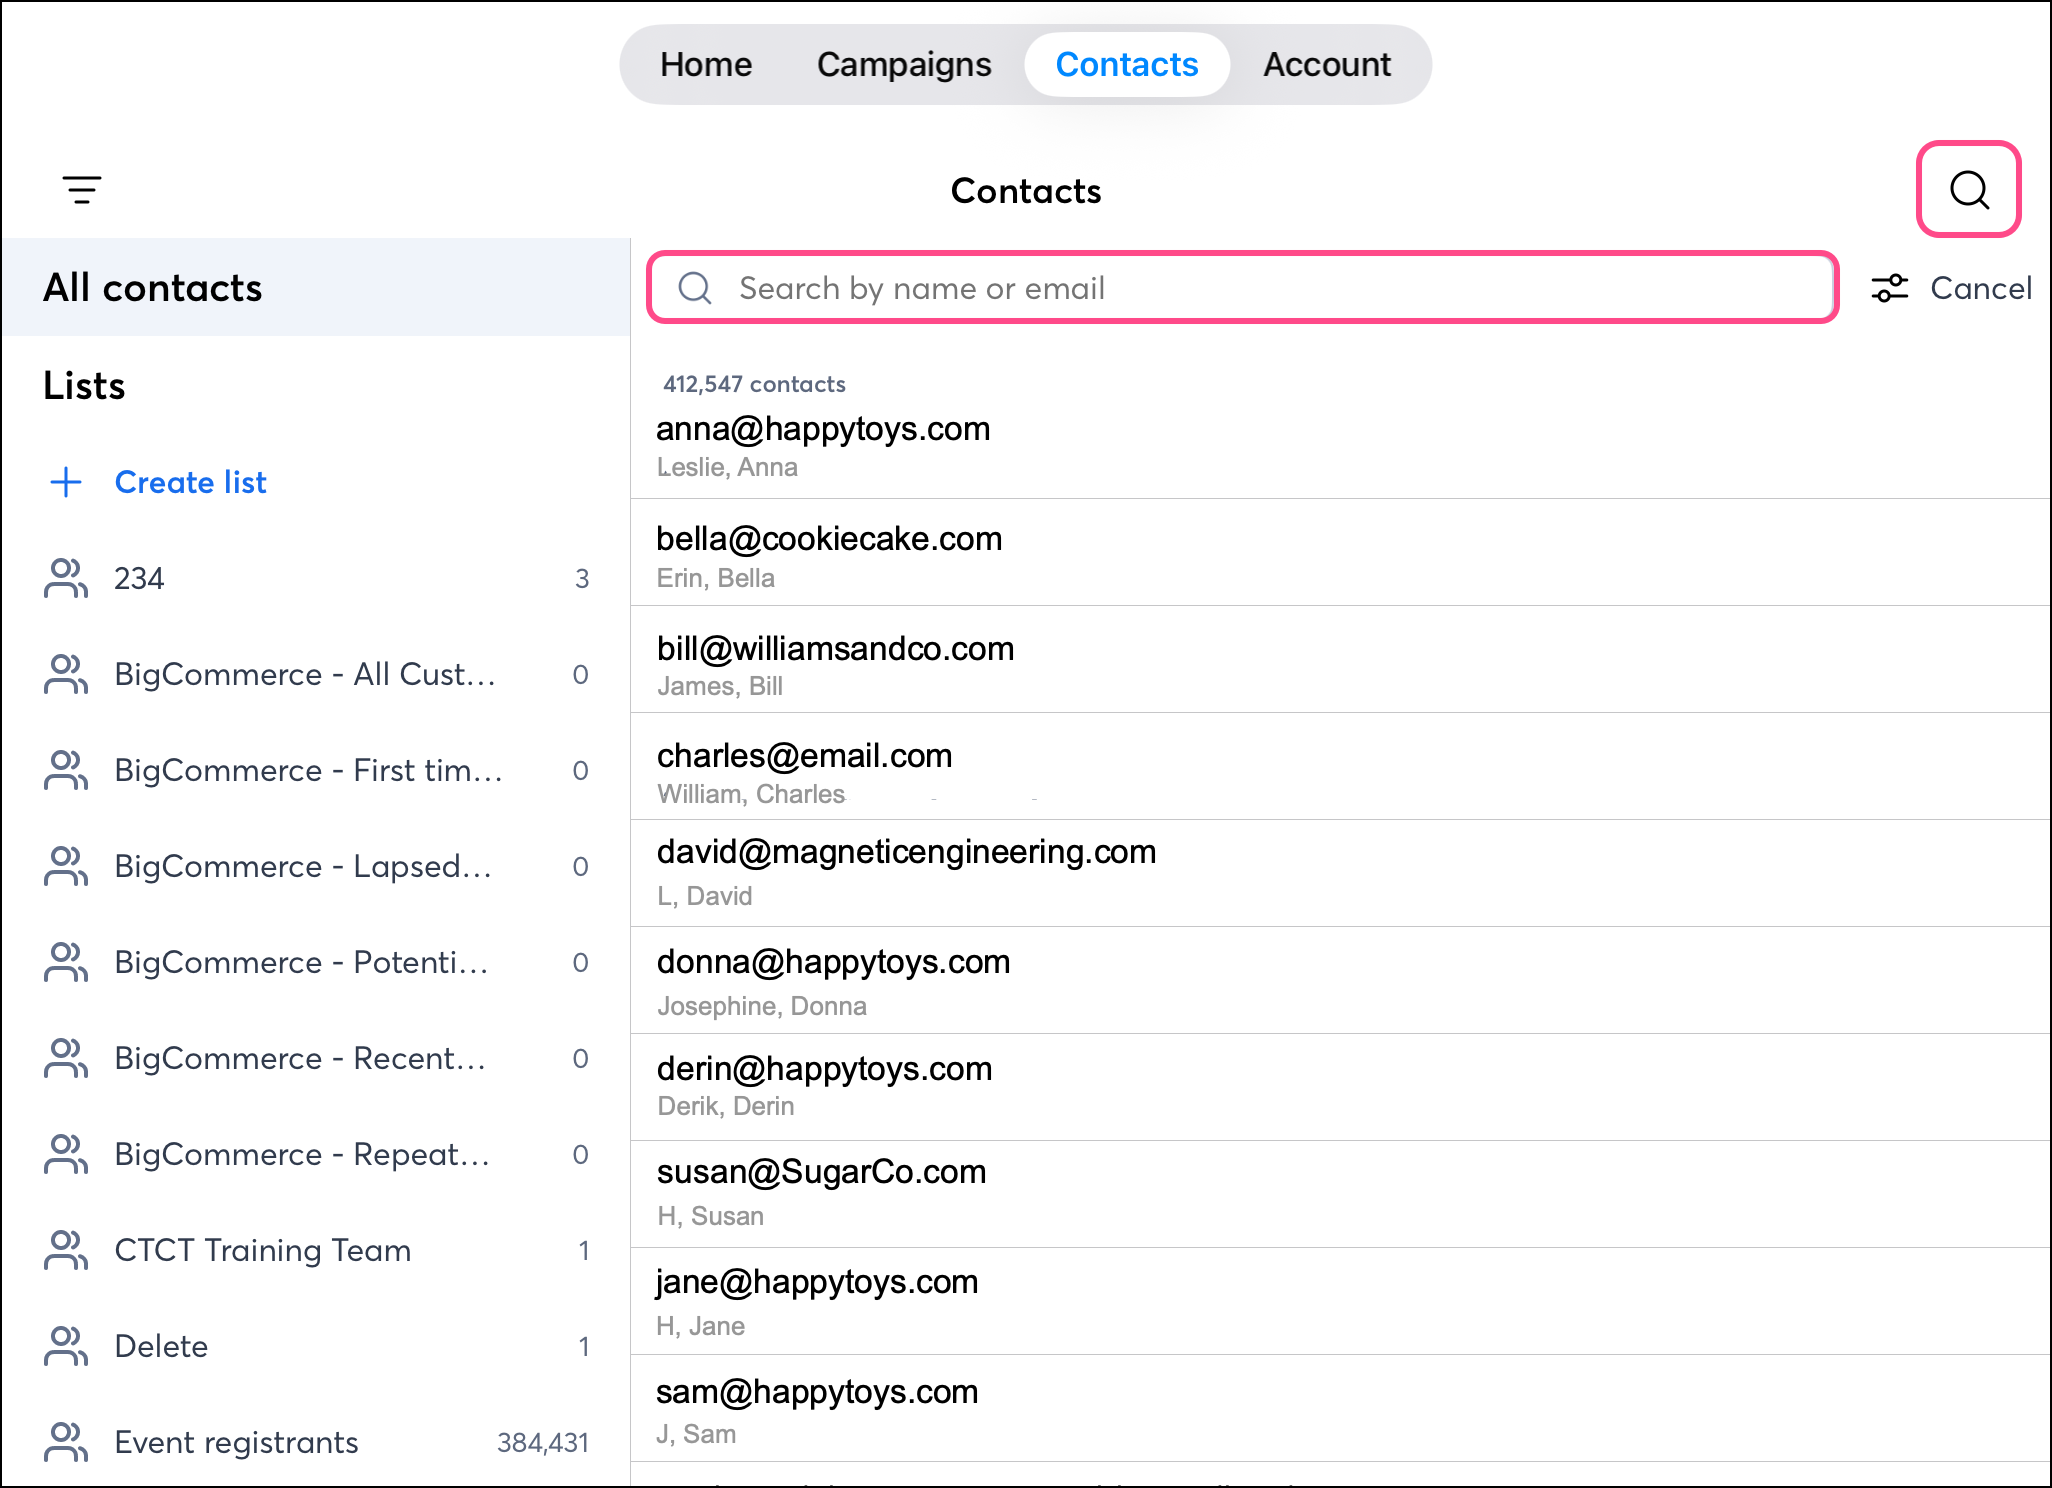Click the people icon for list 234
Screen dimensions: 2052x1488
66,578
